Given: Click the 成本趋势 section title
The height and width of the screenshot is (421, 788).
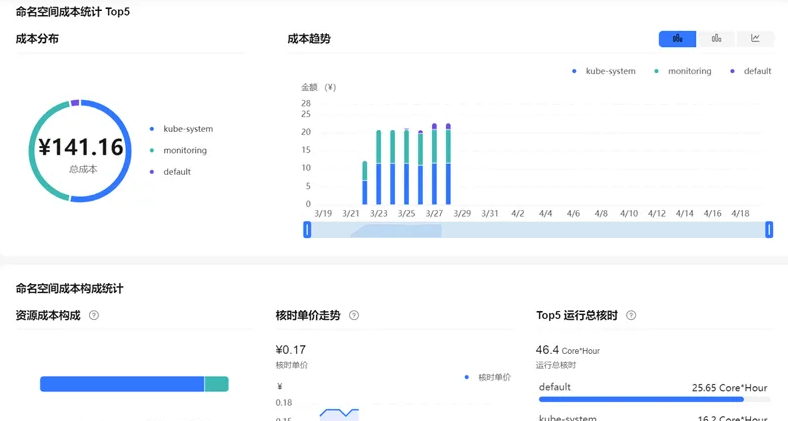Looking at the screenshot, I should click(309, 39).
